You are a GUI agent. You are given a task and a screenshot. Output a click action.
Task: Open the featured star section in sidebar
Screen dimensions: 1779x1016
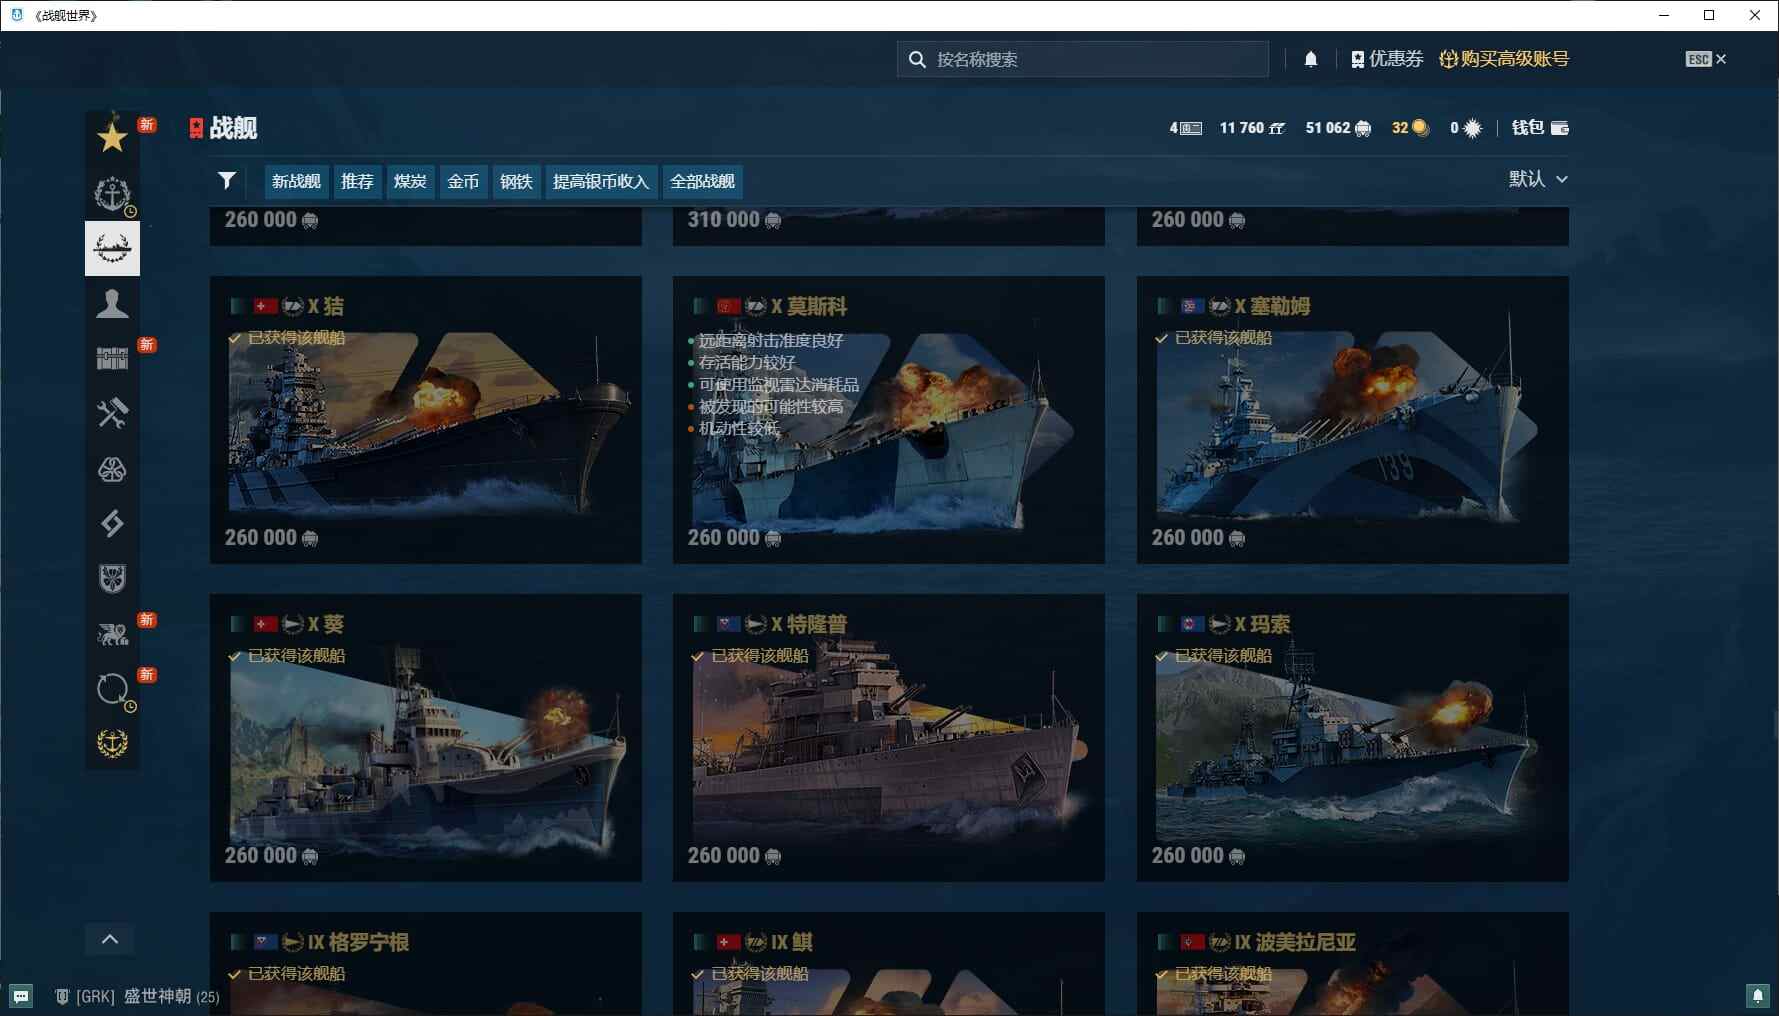pyautogui.click(x=112, y=137)
